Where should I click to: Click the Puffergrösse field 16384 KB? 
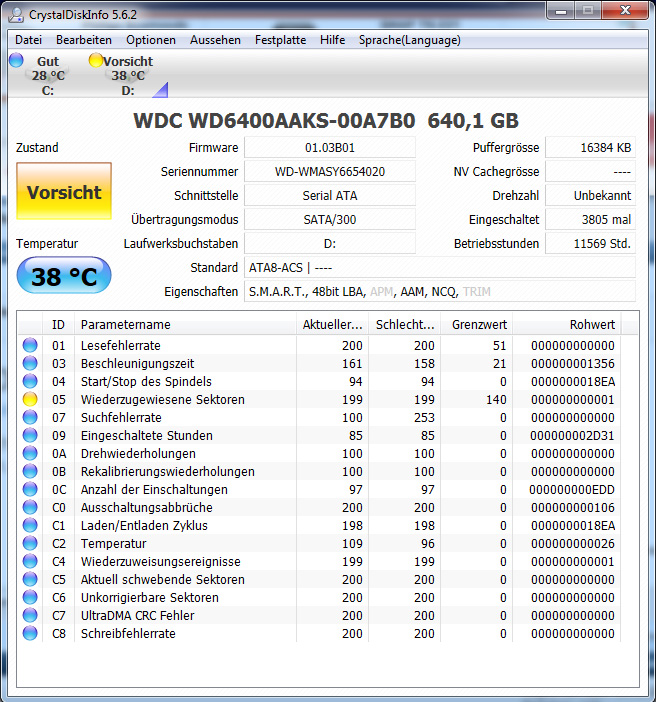click(590, 148)
